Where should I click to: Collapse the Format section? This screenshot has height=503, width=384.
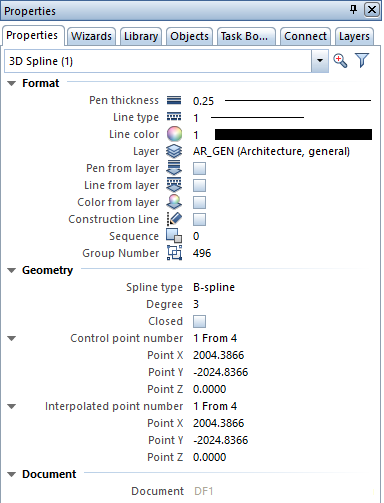[x=12, y=83]
